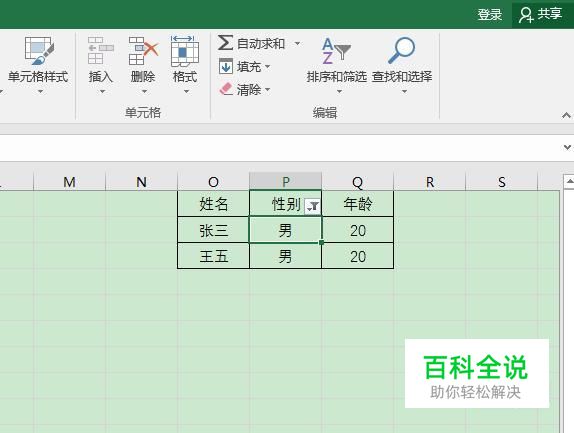Screen dimensions: 574x433
Task: Select the 男 cell in 王五 row
Action: 286,256
